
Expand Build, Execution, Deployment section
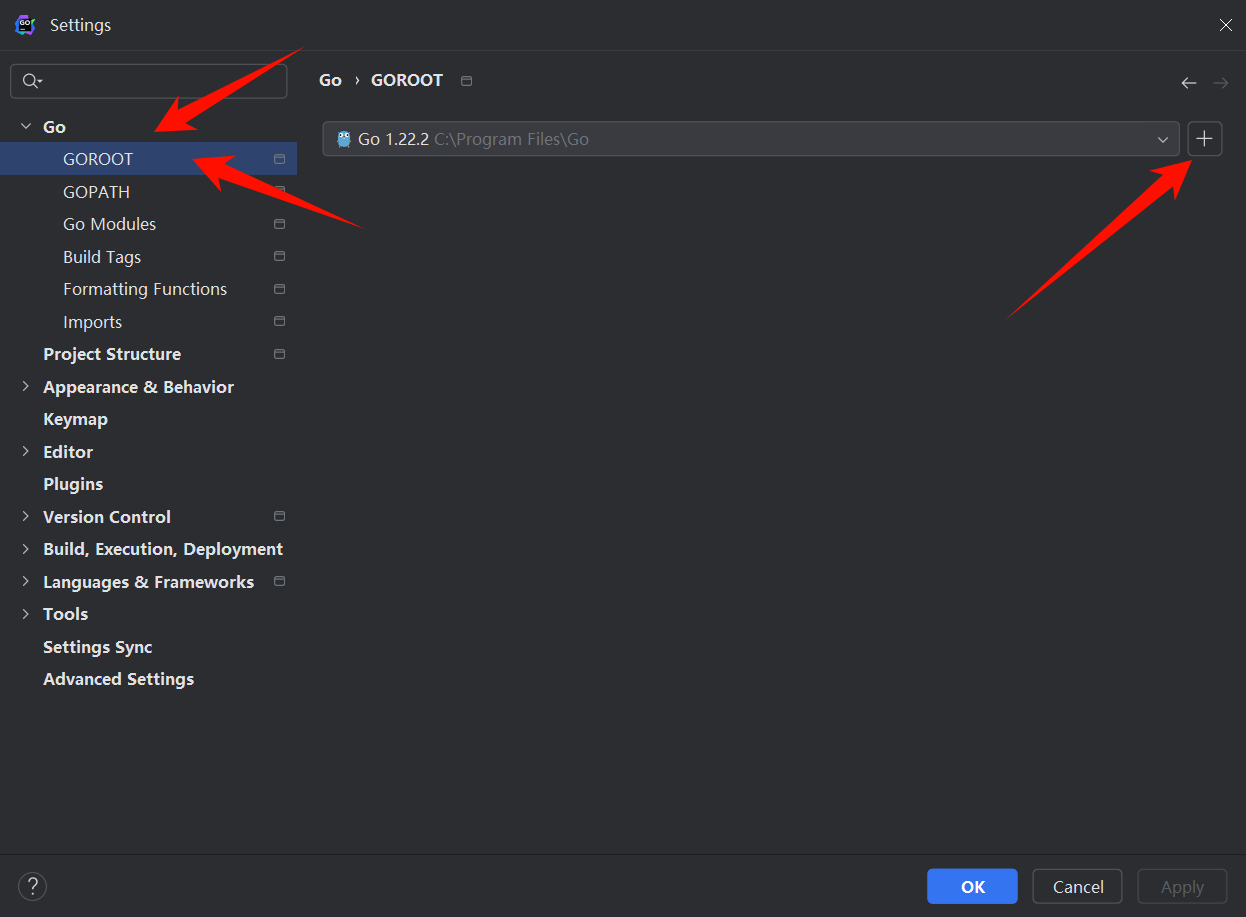26,549
